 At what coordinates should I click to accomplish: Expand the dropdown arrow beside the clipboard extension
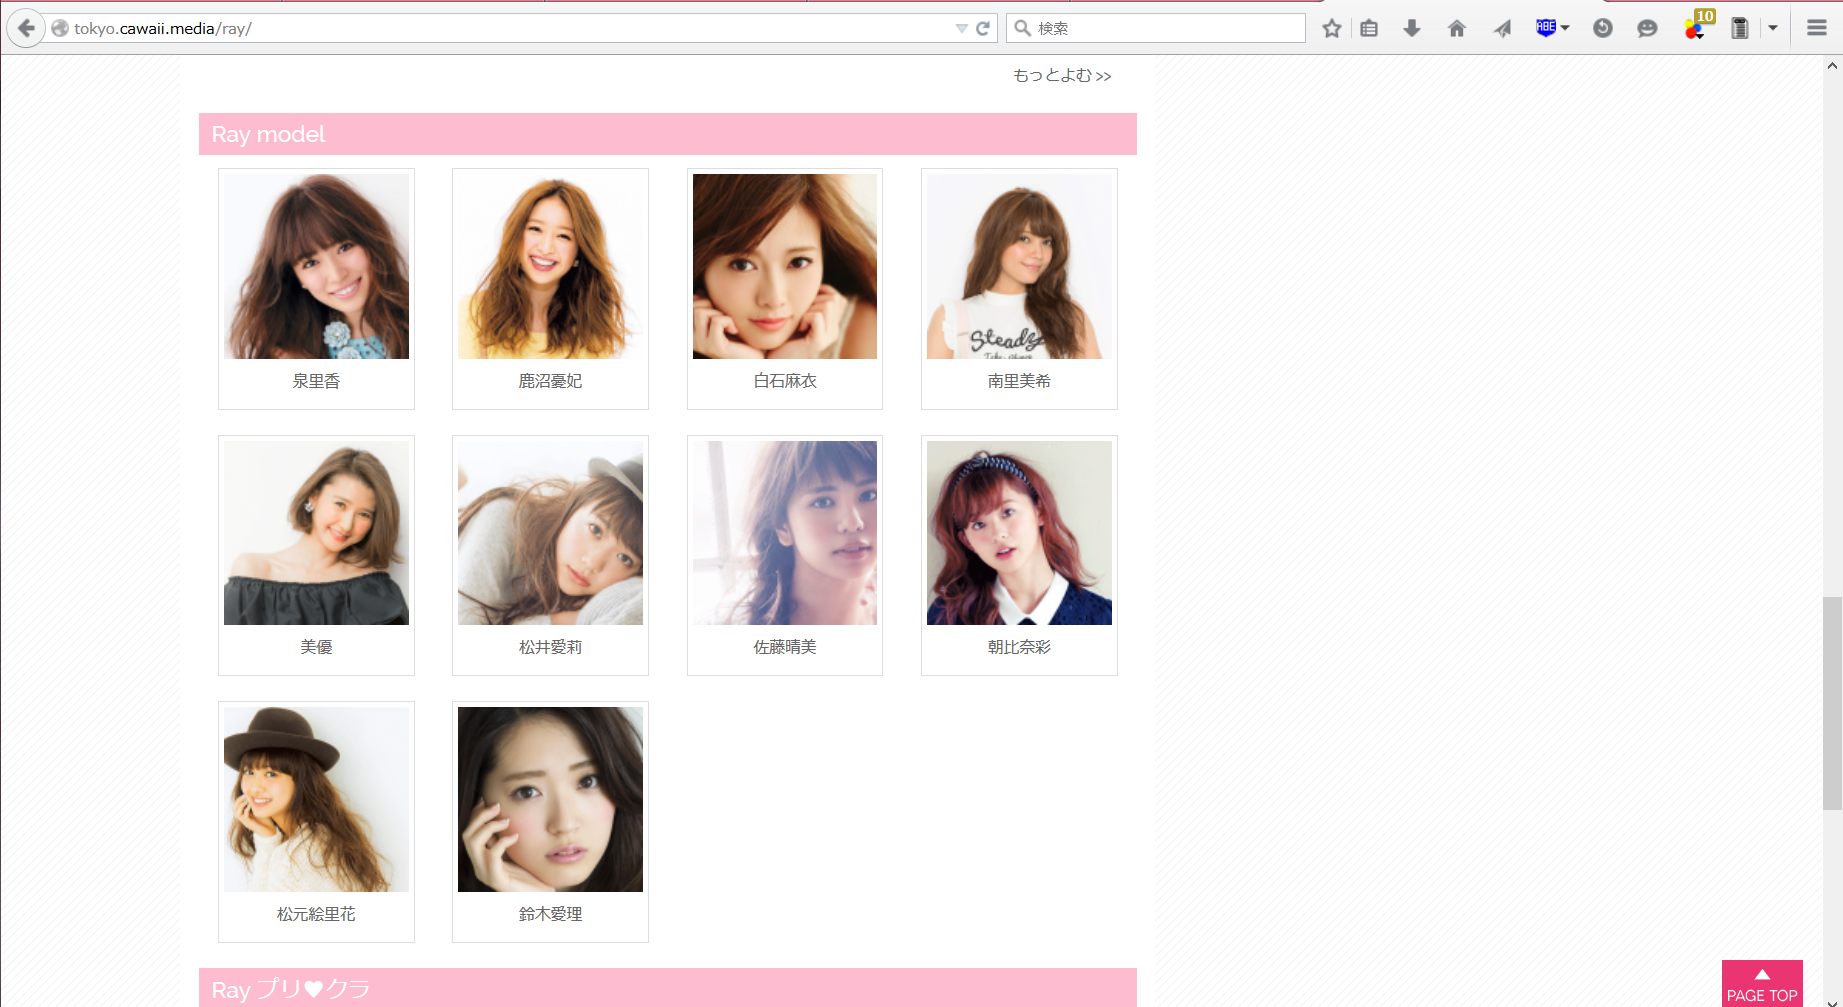(x=1773, y=28)
